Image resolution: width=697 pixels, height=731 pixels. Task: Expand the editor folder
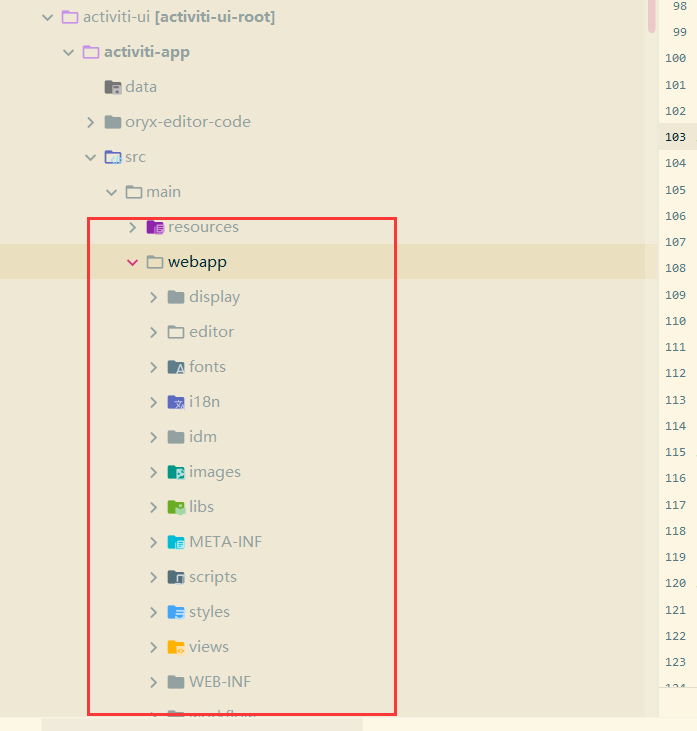tap(153, 332)
